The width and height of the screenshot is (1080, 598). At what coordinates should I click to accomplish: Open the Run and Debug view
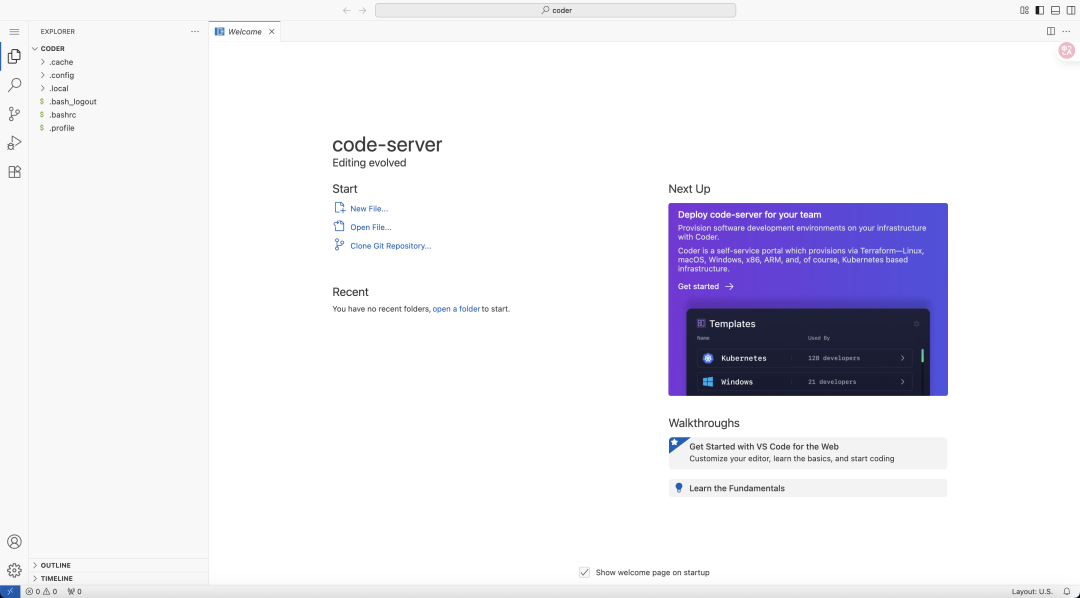[14, 143]
